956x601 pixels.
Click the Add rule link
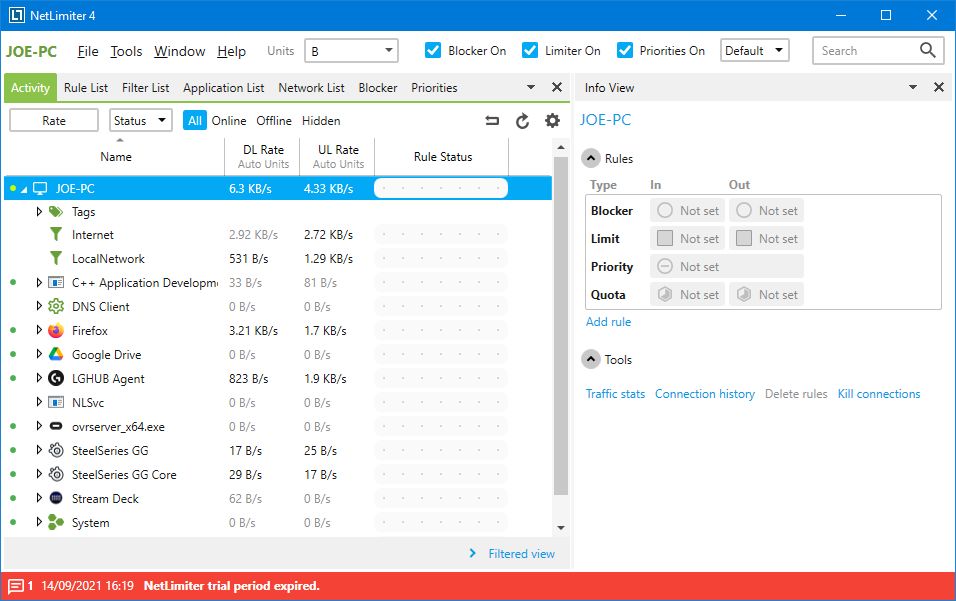coord(608,321)
